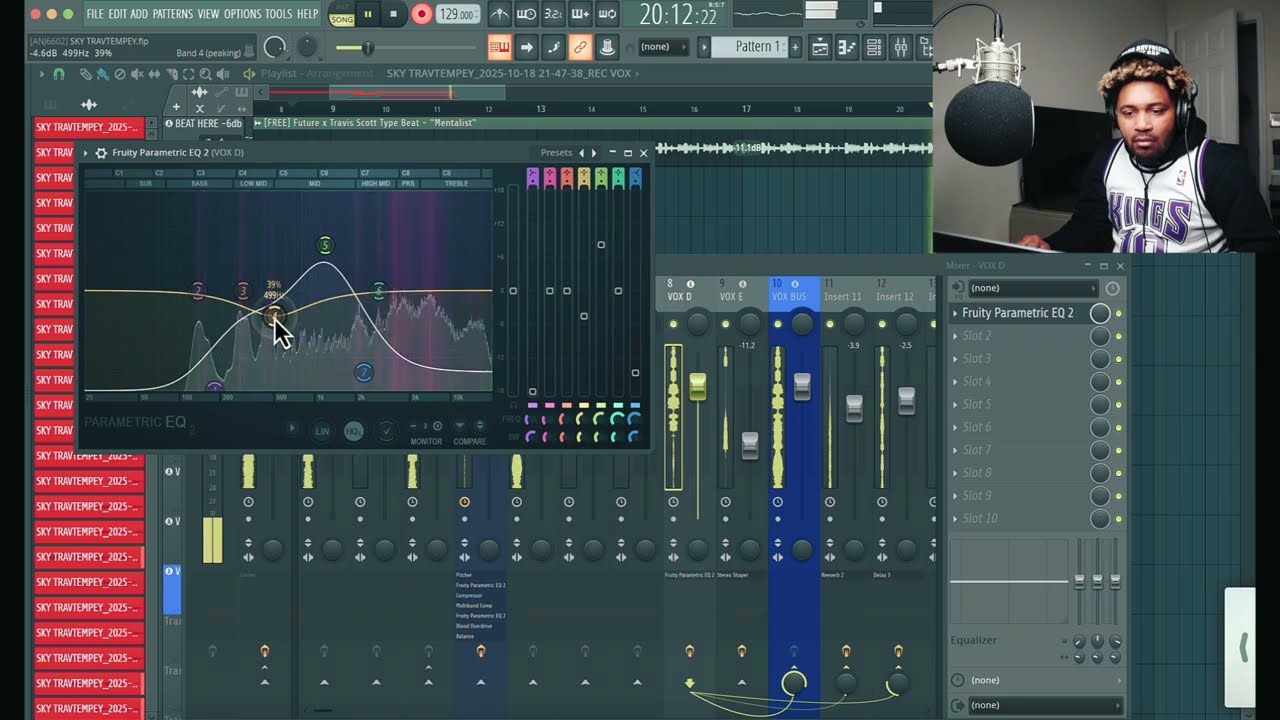
Task: Mute VOX D track with green LED
Action: (673, 324)
